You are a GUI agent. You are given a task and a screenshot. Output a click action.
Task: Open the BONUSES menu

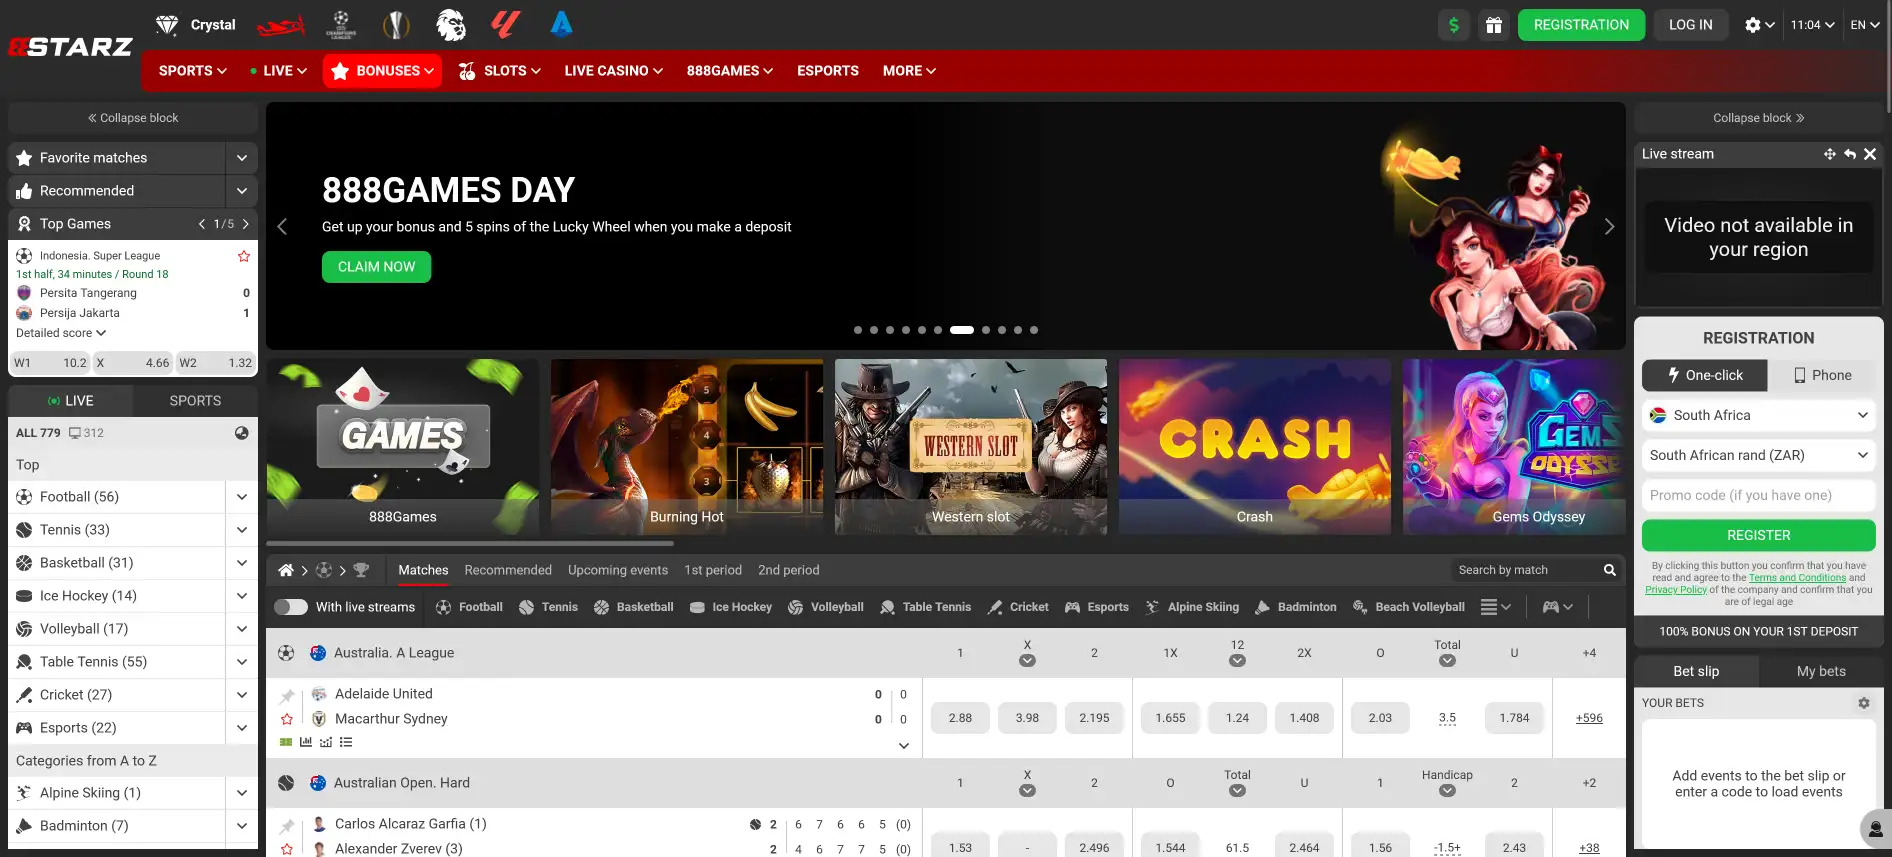[x=382, y=71]
